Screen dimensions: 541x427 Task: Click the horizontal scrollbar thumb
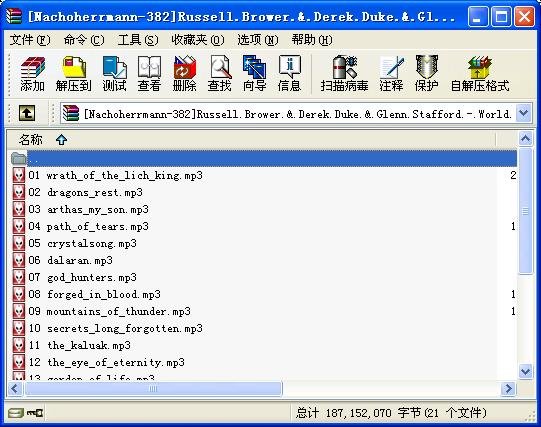pyautogui.click(x=153, y=389)
